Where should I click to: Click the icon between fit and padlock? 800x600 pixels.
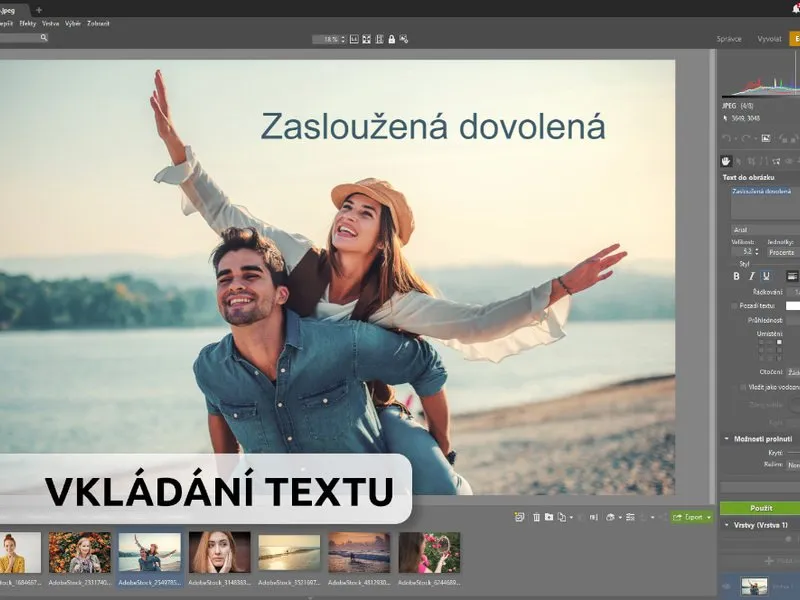pyautogui.click(x=379, y=39)
